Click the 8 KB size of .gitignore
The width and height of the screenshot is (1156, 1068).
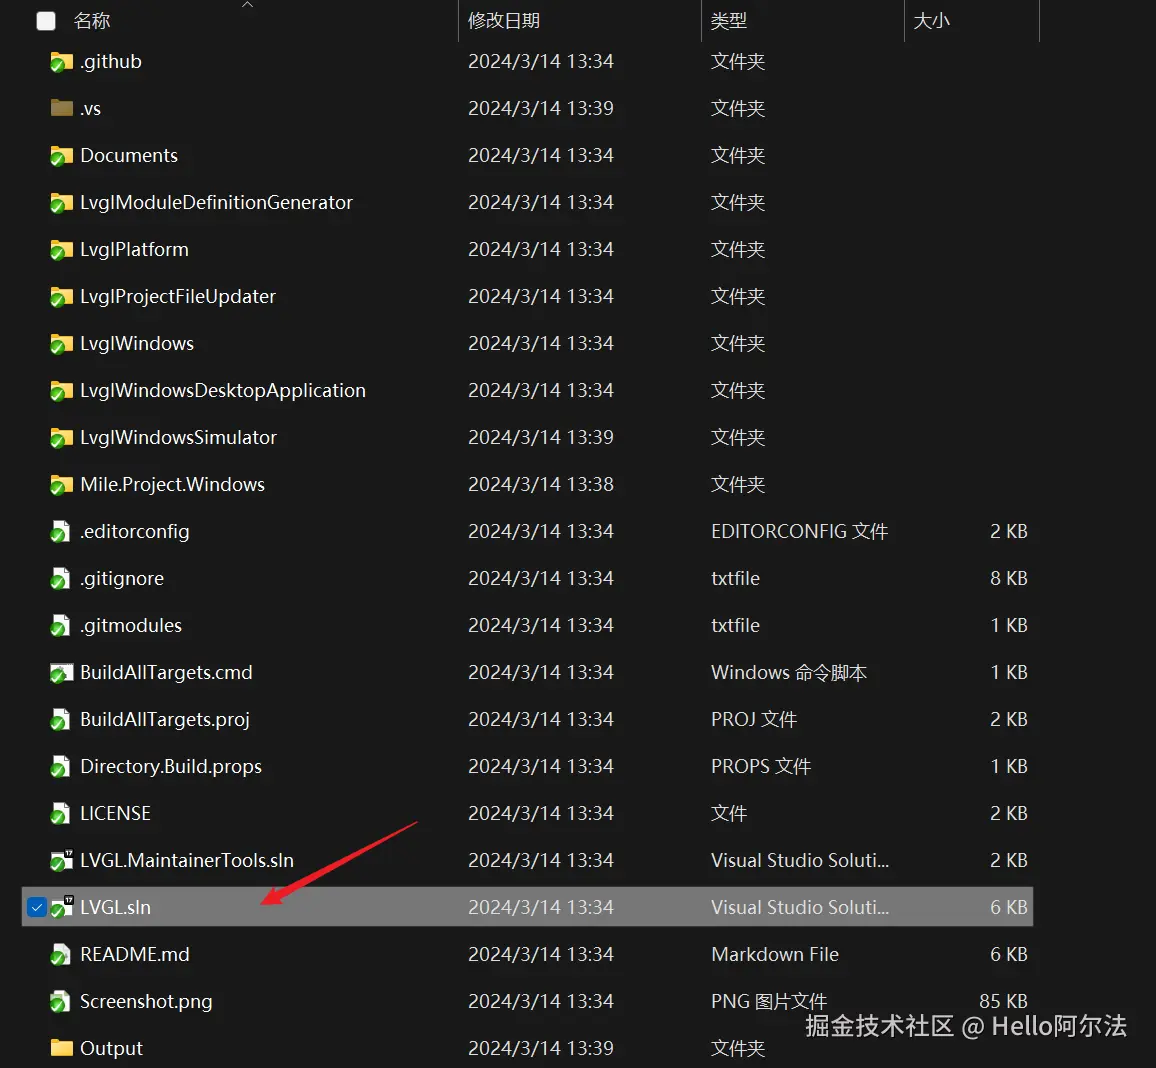(x=1009, y=579)
